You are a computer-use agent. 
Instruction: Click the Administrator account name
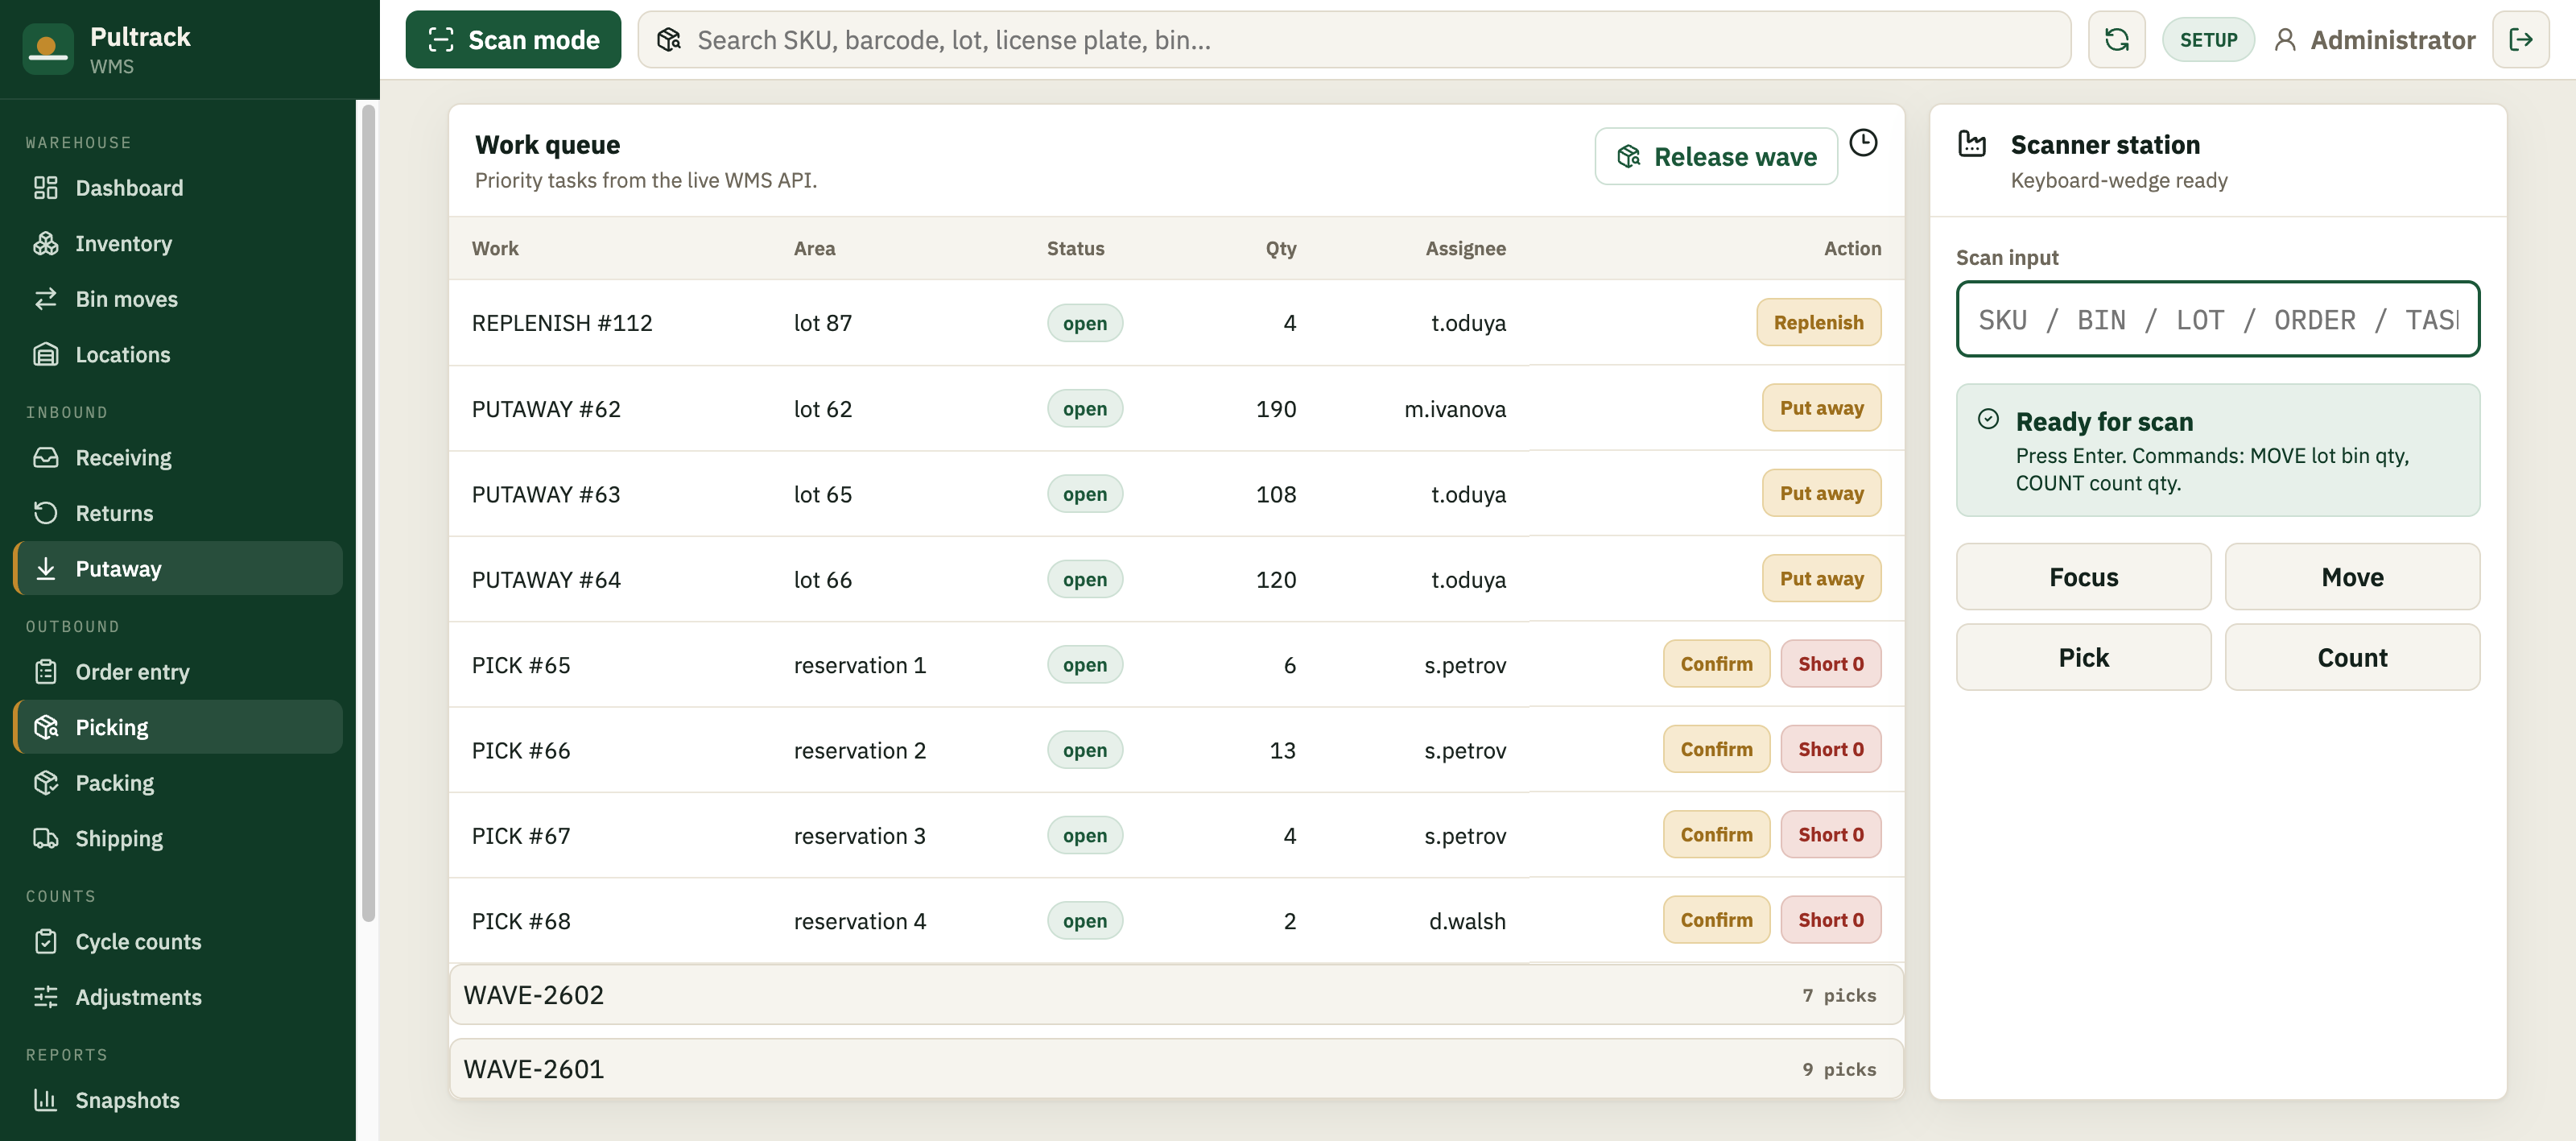(x=2392, y=40)
